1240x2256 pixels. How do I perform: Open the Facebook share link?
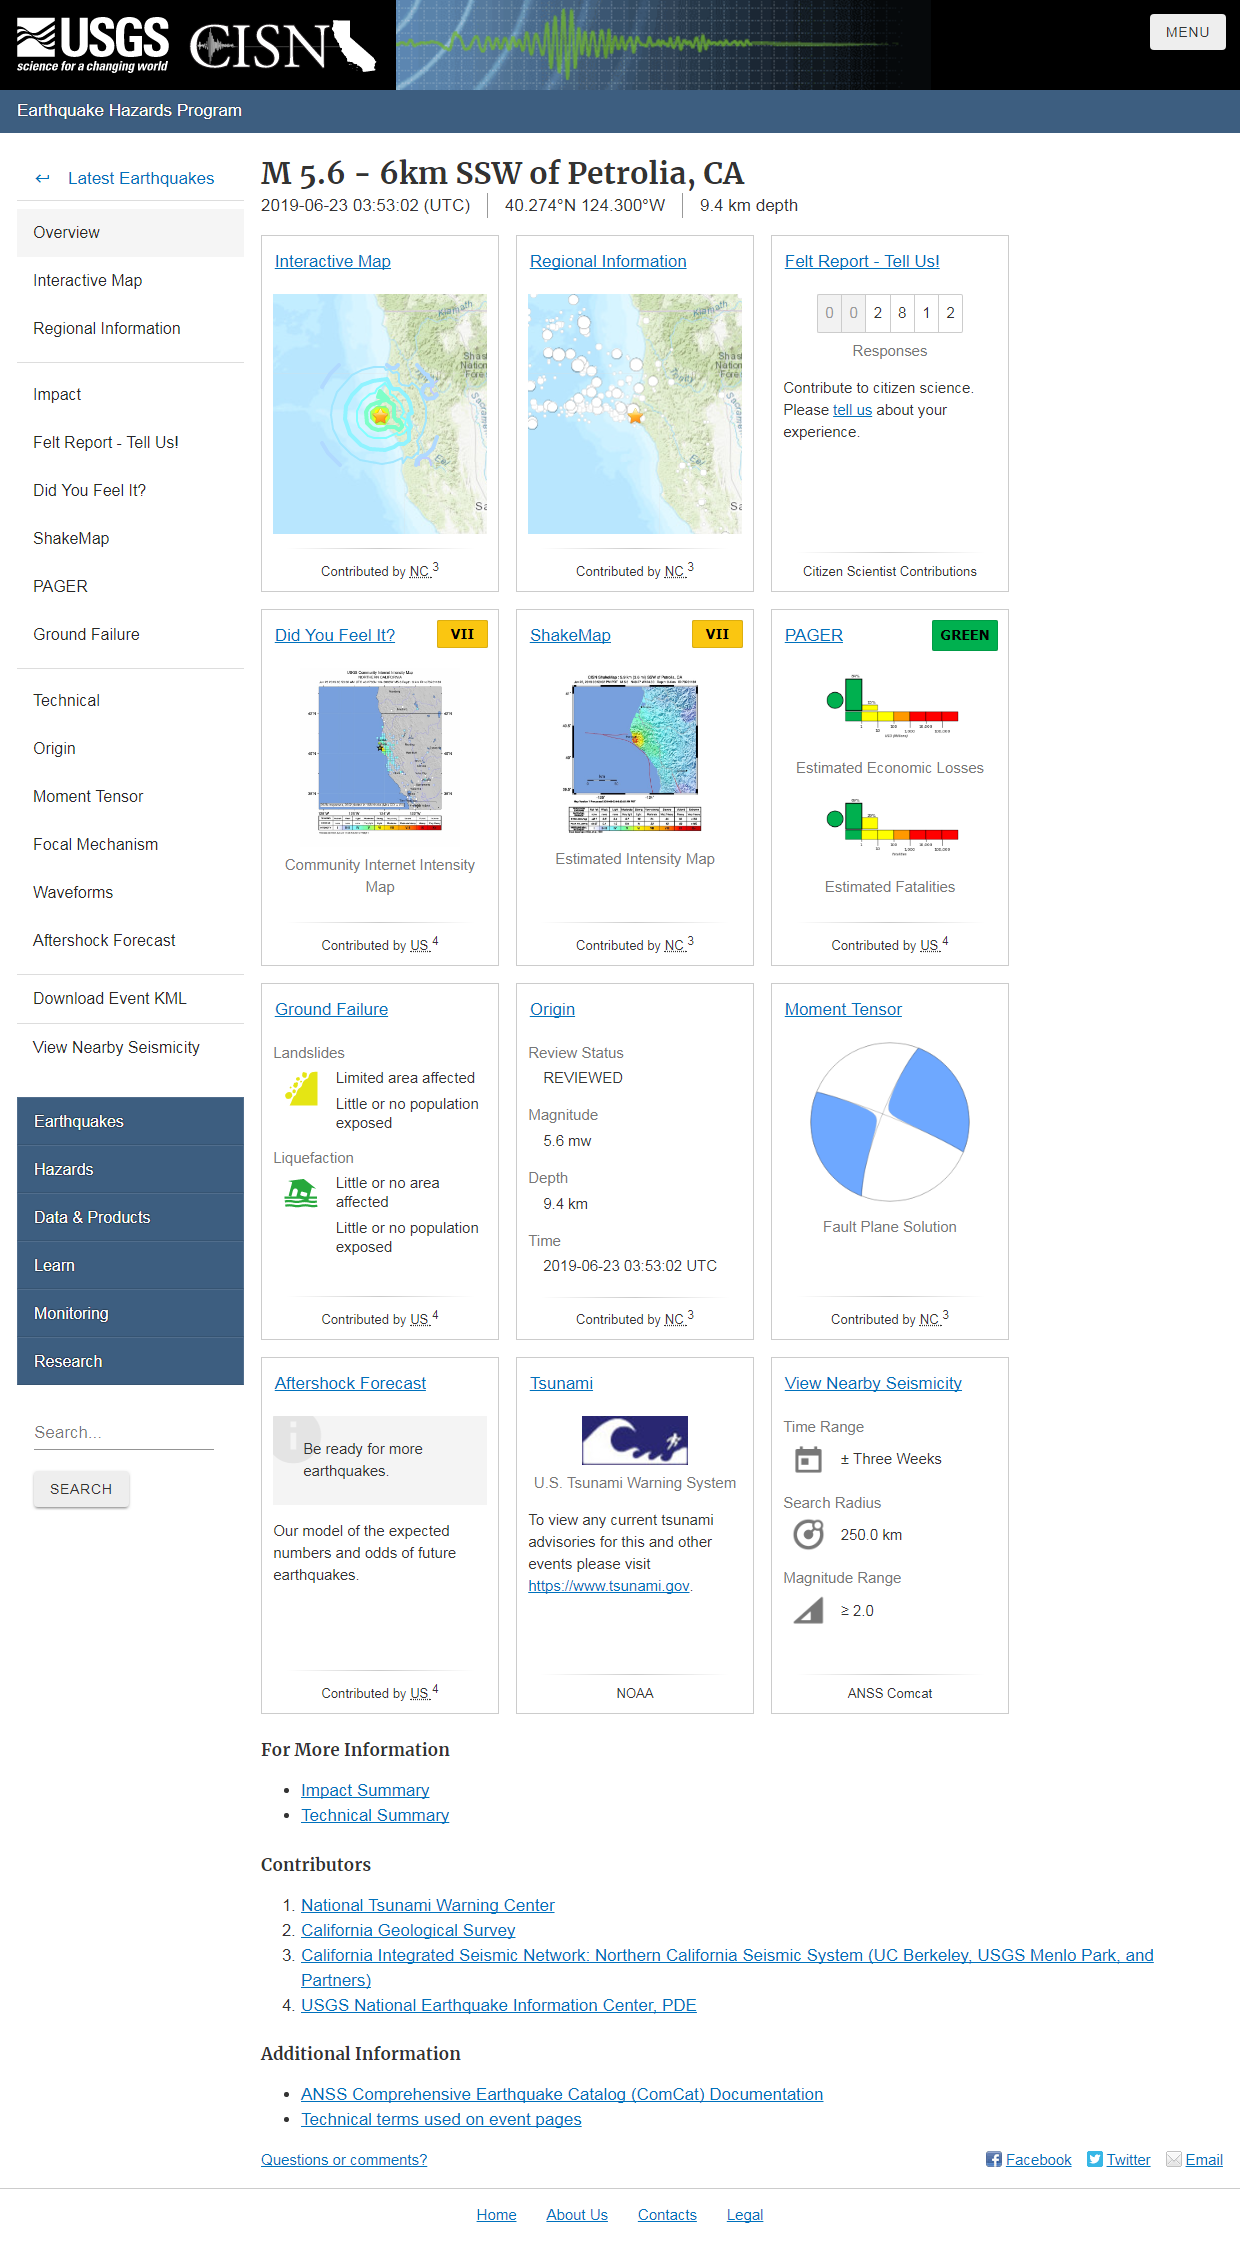coord(1028,2160)
